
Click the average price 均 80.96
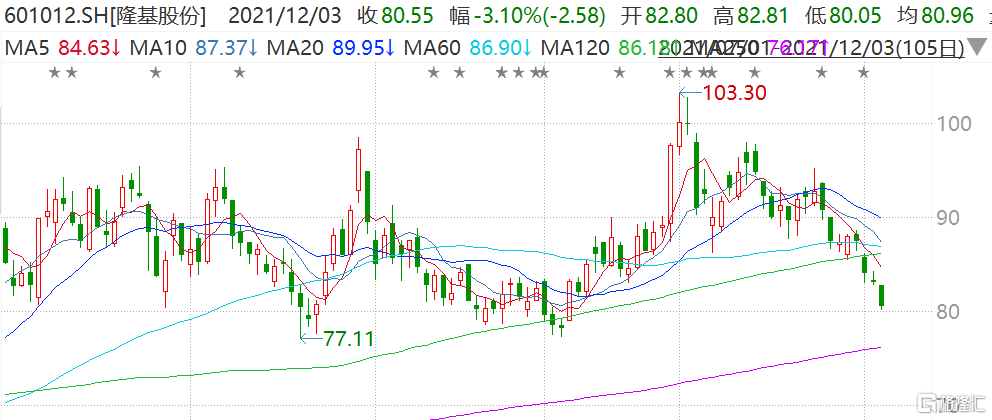[x=936, y=16]
